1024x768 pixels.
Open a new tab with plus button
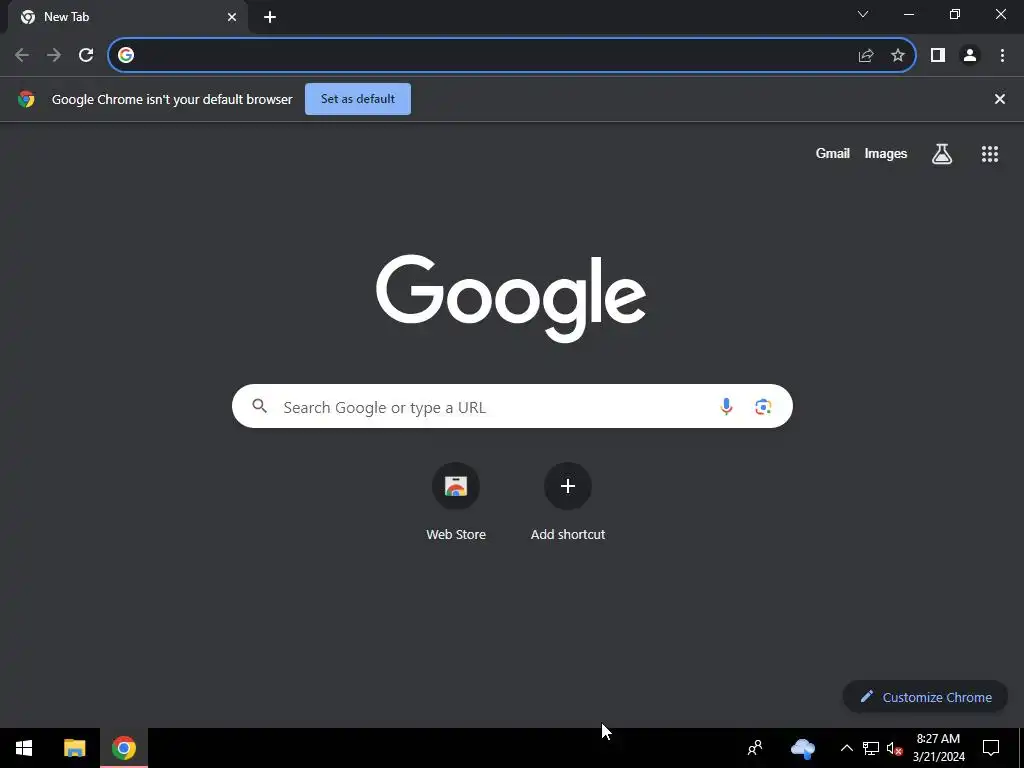(270, 18)
